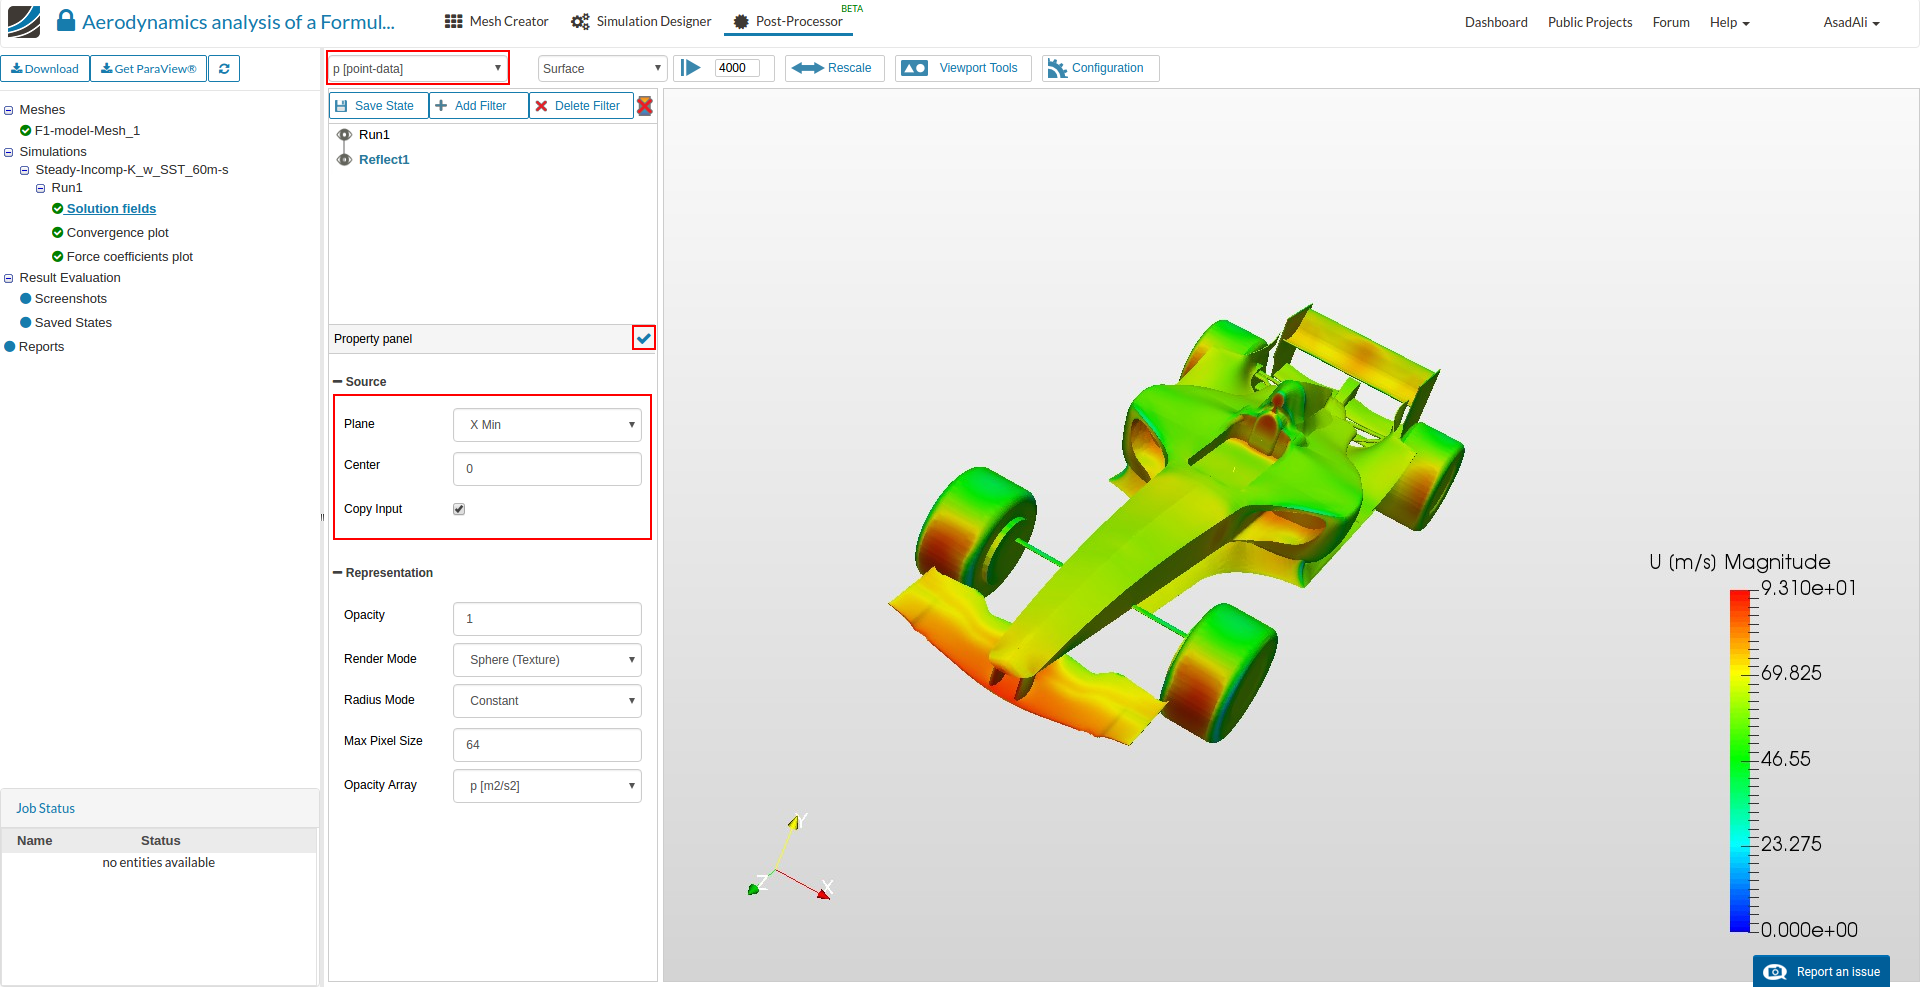The height and width of the screenshot is (987, 1920).
Task: Open Configuration tools icon
Action: (x=1057, y=68)
